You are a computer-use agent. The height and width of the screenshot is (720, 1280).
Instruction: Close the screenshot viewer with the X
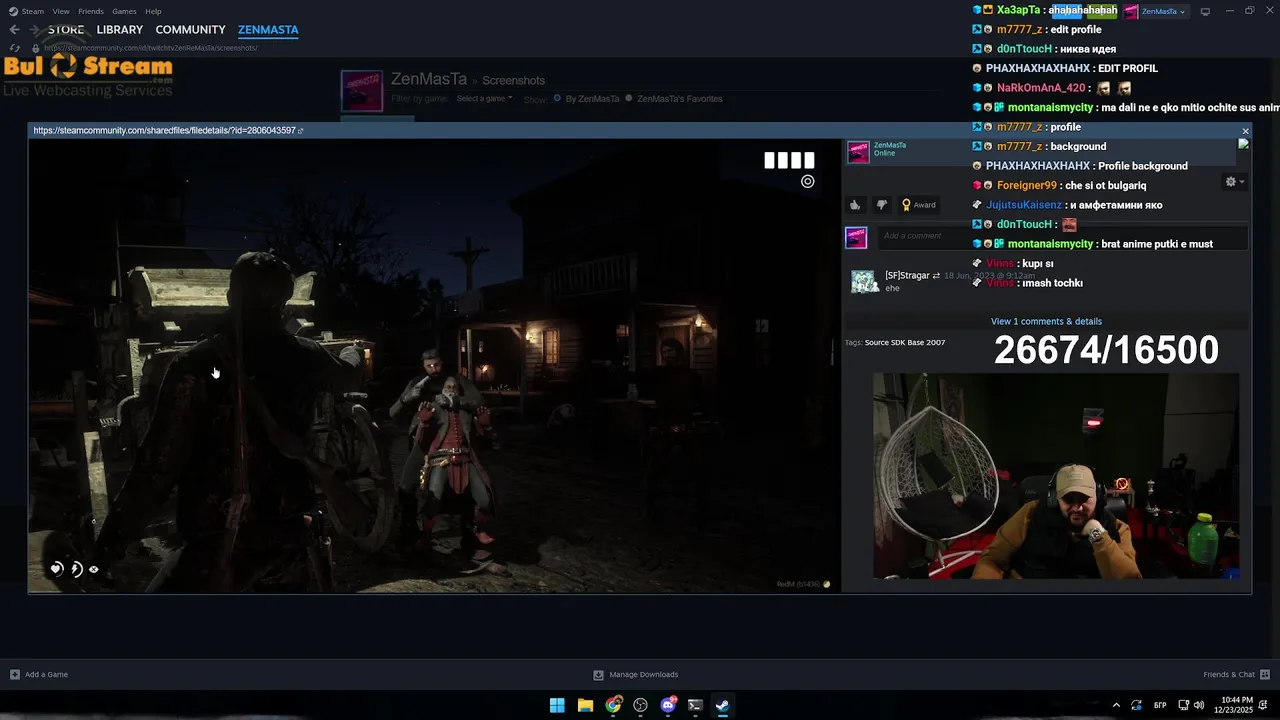coord(1245,131)
